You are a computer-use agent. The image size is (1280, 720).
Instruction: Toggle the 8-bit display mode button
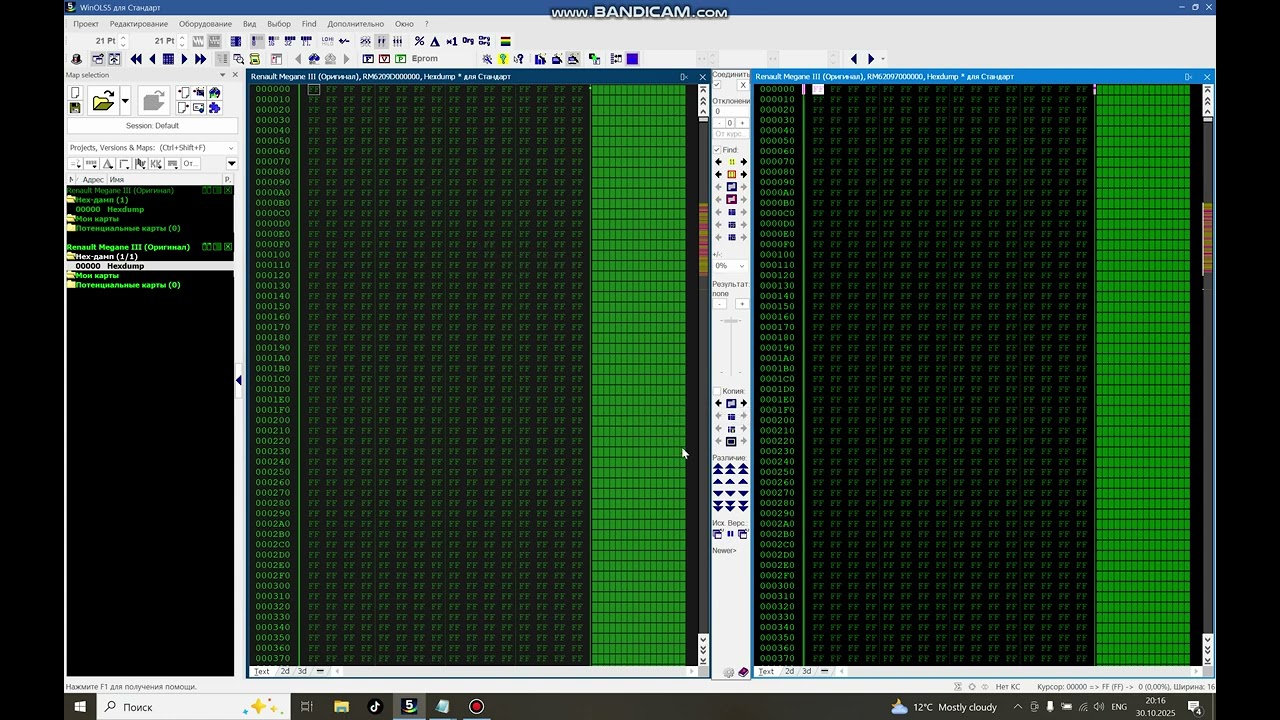click(257, 41)
